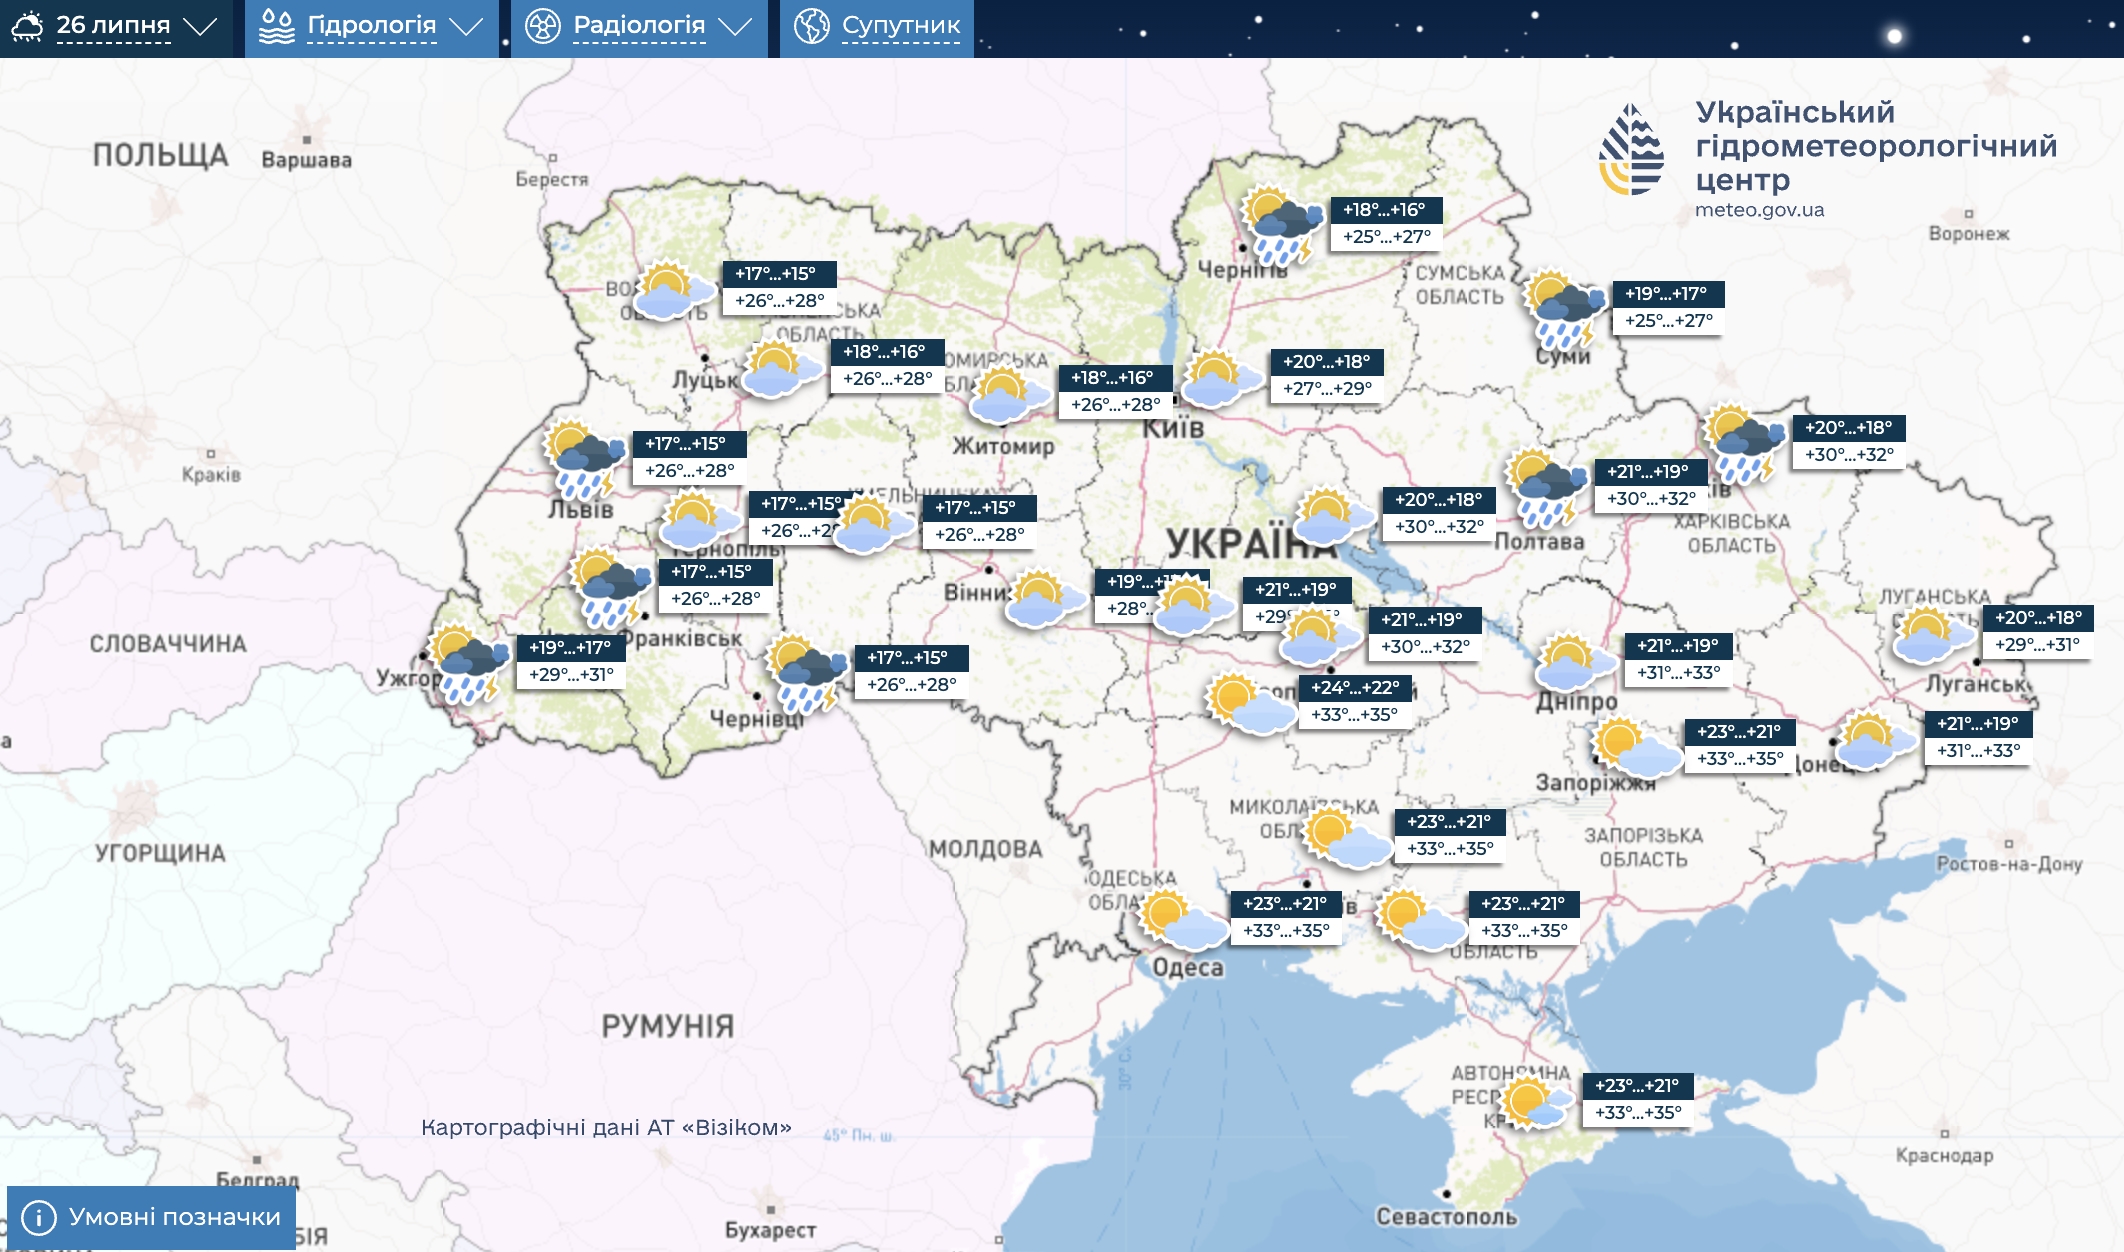
Task: Click the Київ temperature label +20°...+18°
Action: [1326, 362]
